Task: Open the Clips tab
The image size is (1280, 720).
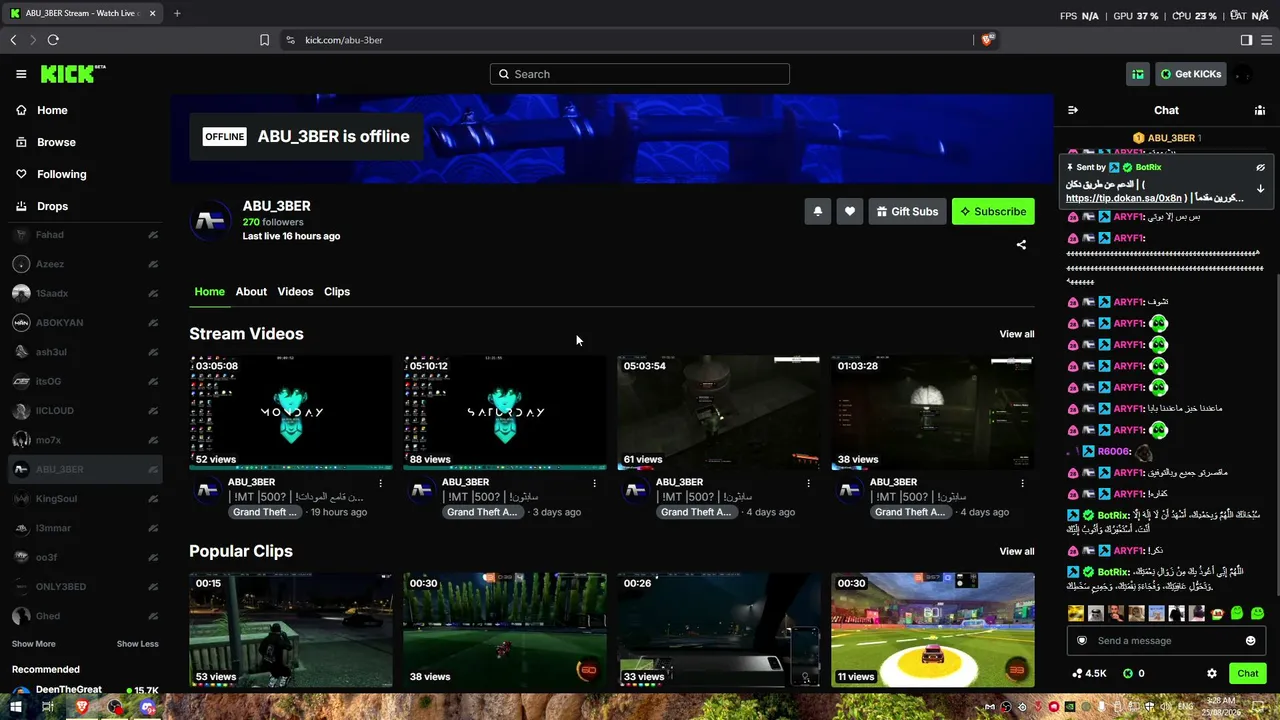Action: (x=337, y=292)
